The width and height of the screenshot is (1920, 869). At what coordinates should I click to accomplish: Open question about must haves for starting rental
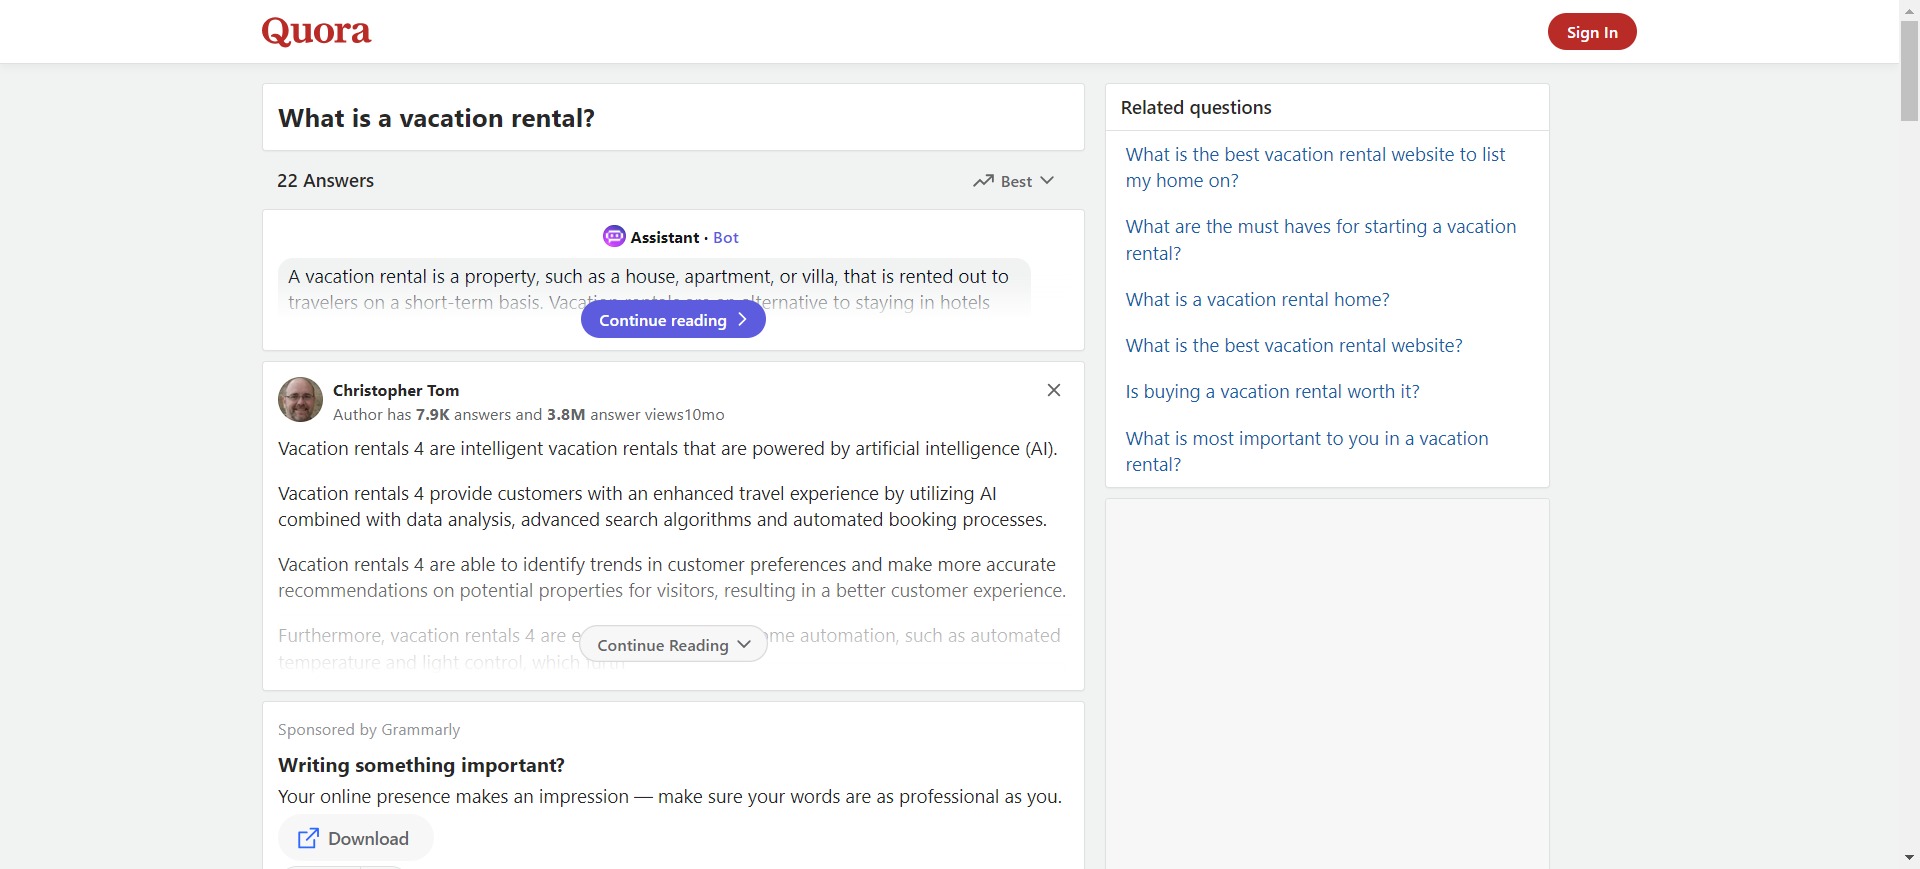click(1320, 240)
